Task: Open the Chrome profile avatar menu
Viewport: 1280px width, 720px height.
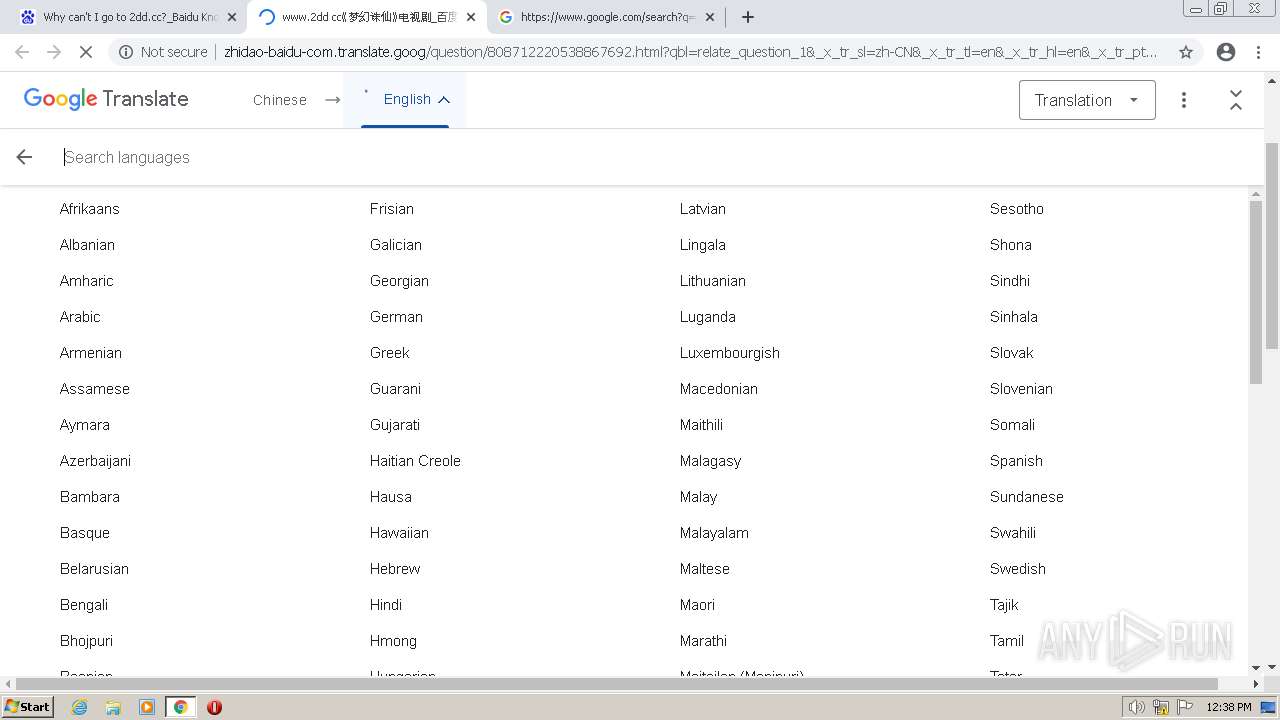Action: point(1226,52)
